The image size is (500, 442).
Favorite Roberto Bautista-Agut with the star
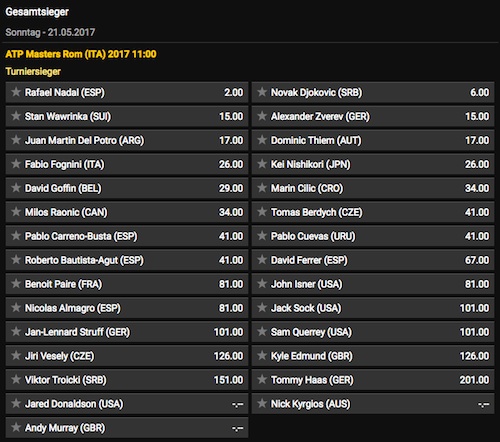point(16,260)
